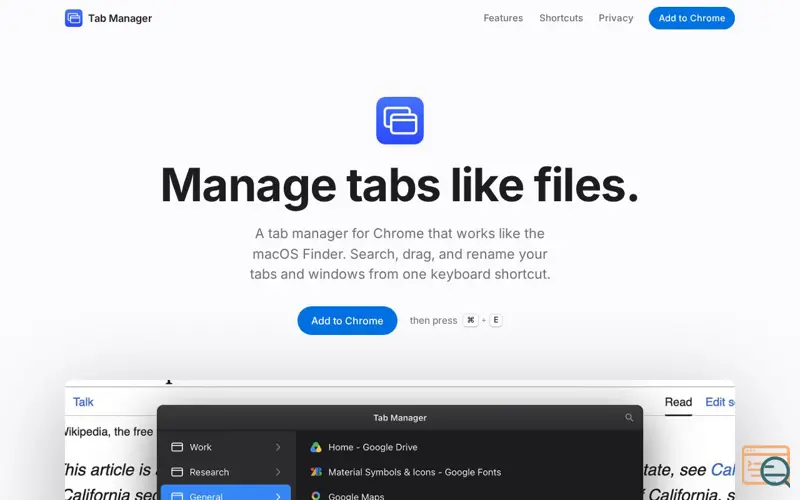Image resolution: width=800 pixels, height=500 pixels.
Task: Expand the Research window chevron
Action: pyautogui.click(x=278, y=472)
